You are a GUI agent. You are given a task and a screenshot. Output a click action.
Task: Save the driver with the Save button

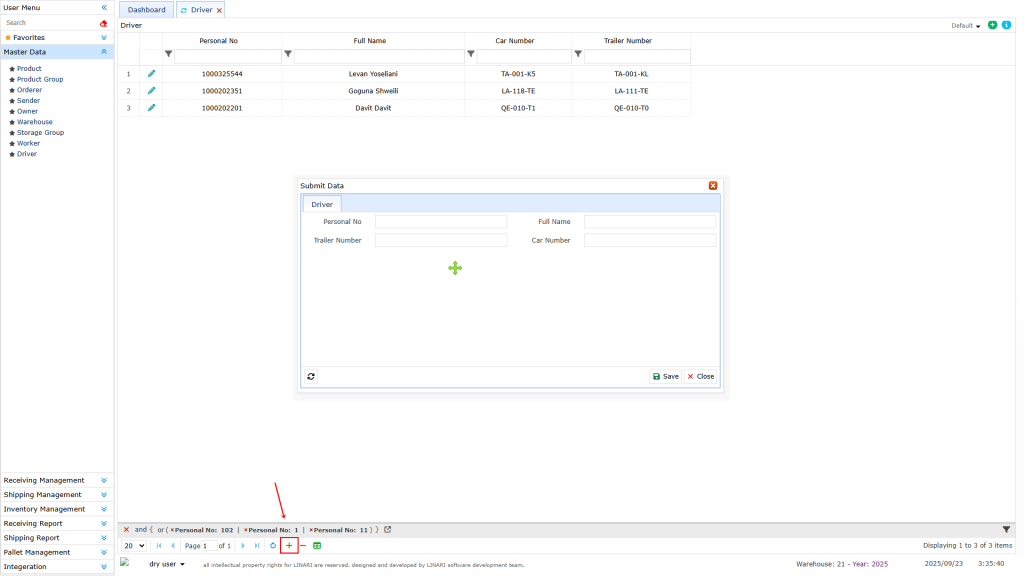point(665,376)
